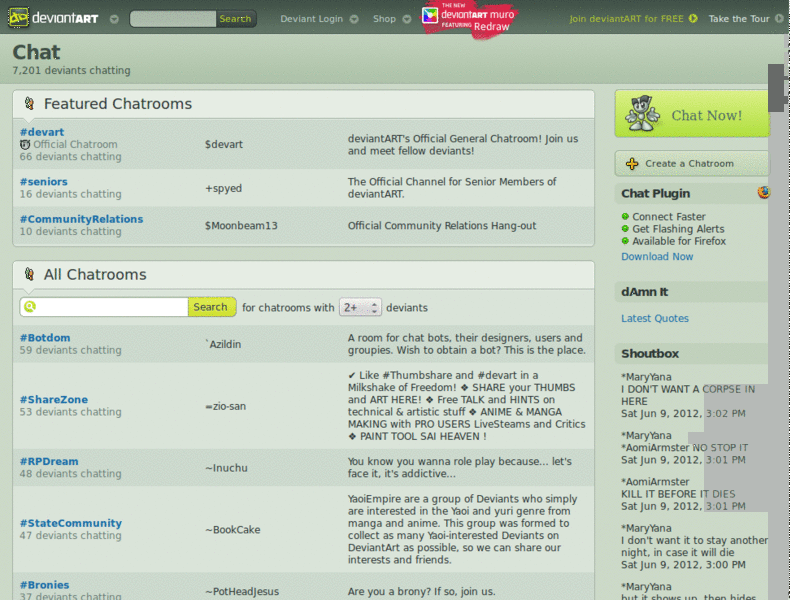Open the $Moonbeam13 profile
This screenshot has height=600, width=800.
pyautogui.click(x=241, y=226)
